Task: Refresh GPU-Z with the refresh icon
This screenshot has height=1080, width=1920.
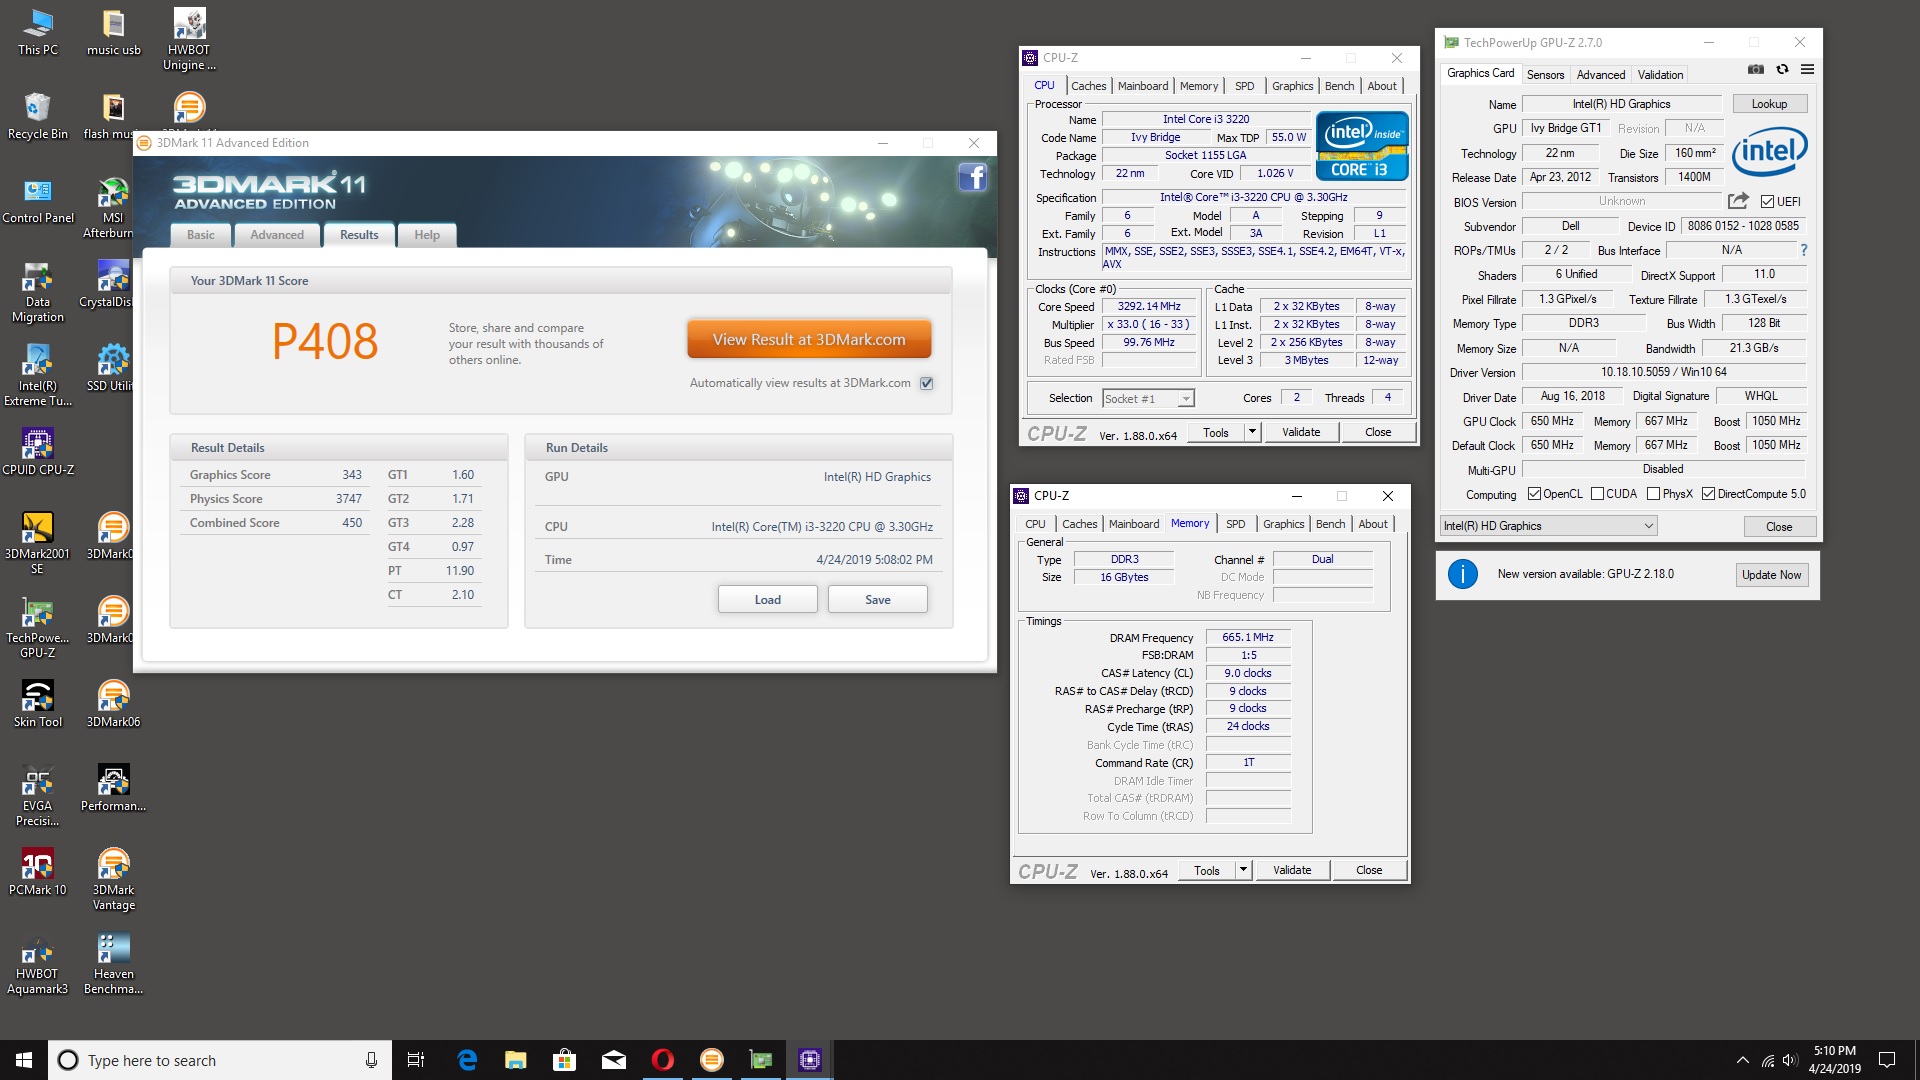Action: click(x=1782, y=70)
